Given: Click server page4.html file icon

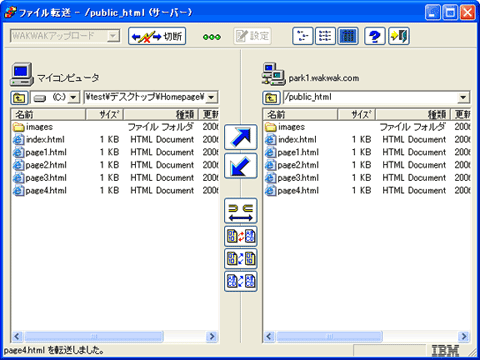Looking at the screenshot, I should 270,190.
